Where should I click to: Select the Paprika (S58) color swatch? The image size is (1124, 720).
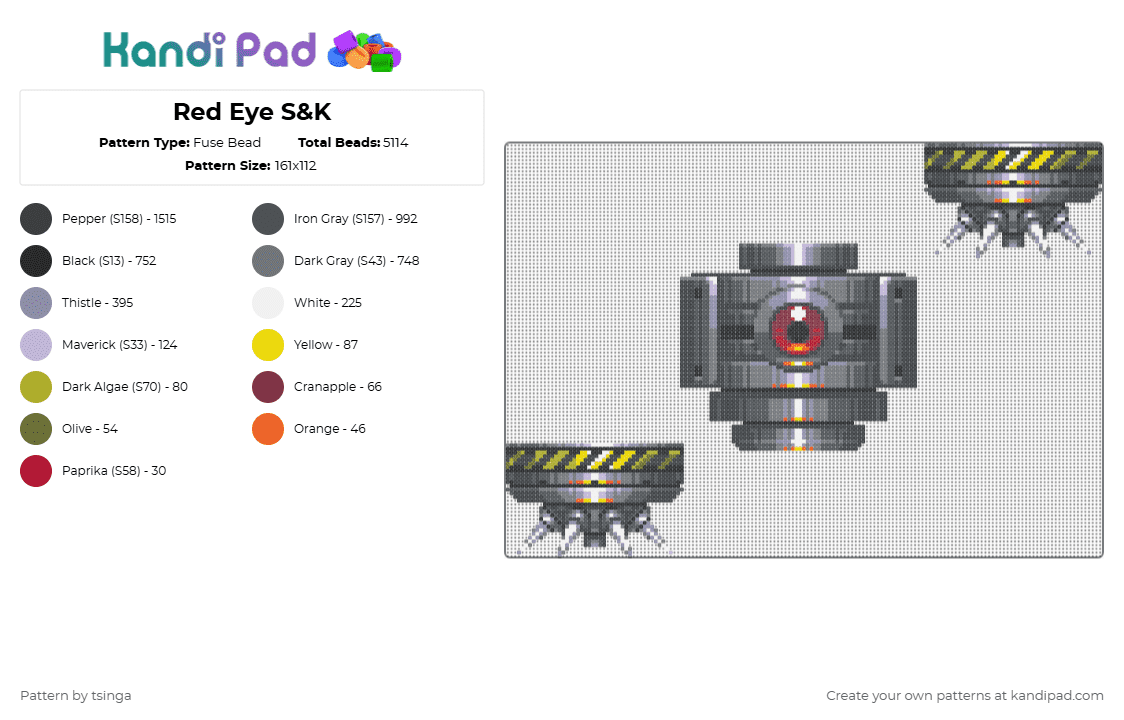pyautogui.click(x=36, y=471)
